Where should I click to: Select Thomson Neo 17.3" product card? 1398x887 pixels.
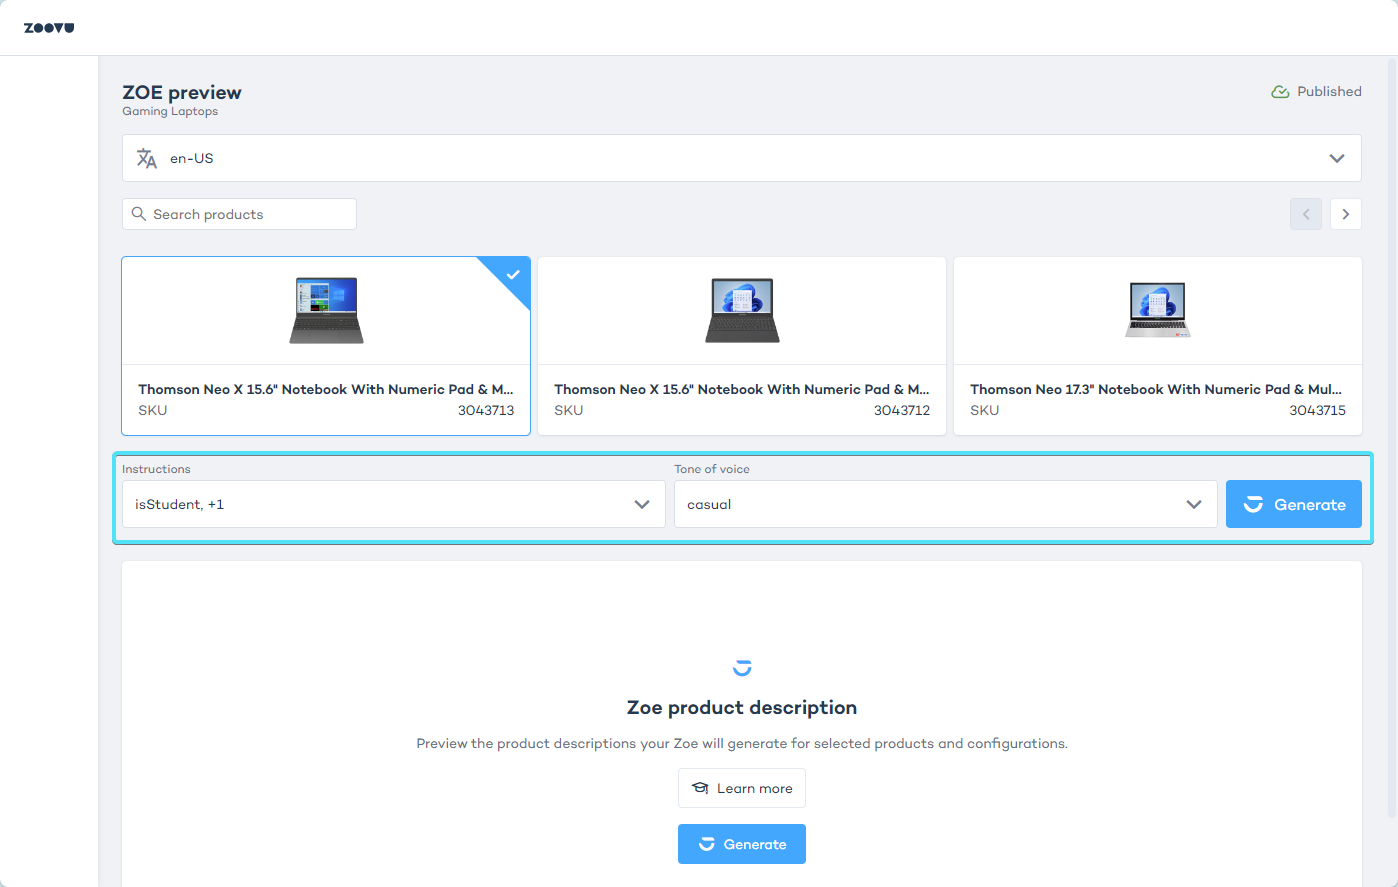pyautogui.click(x=1157, y=346)
